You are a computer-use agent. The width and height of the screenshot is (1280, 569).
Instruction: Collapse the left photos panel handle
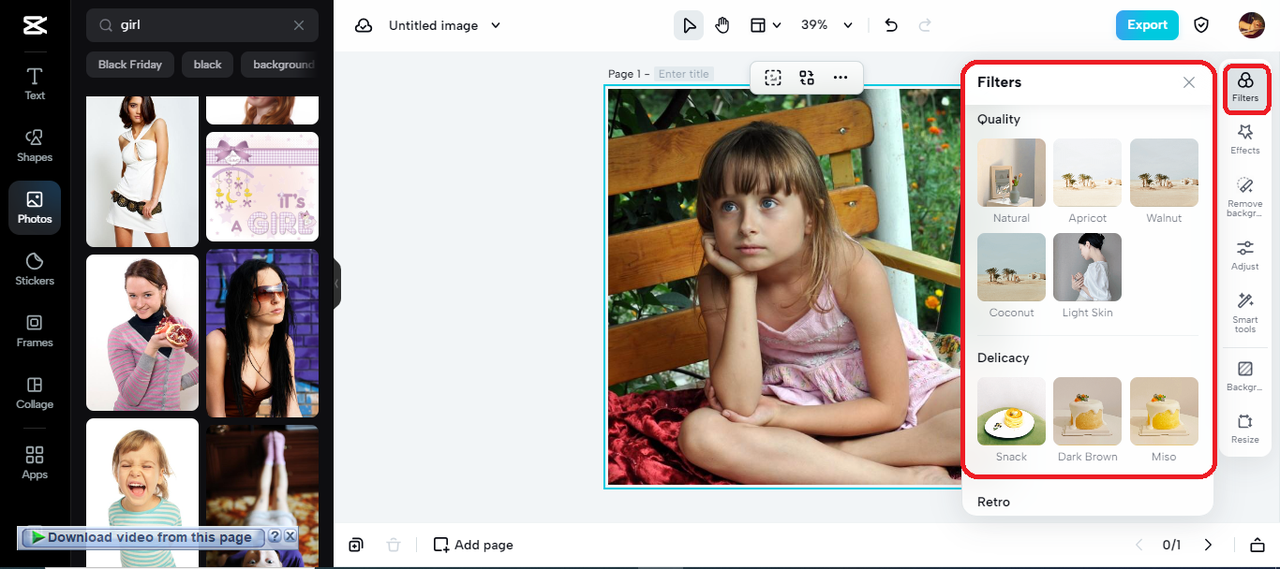coord(337,284)
